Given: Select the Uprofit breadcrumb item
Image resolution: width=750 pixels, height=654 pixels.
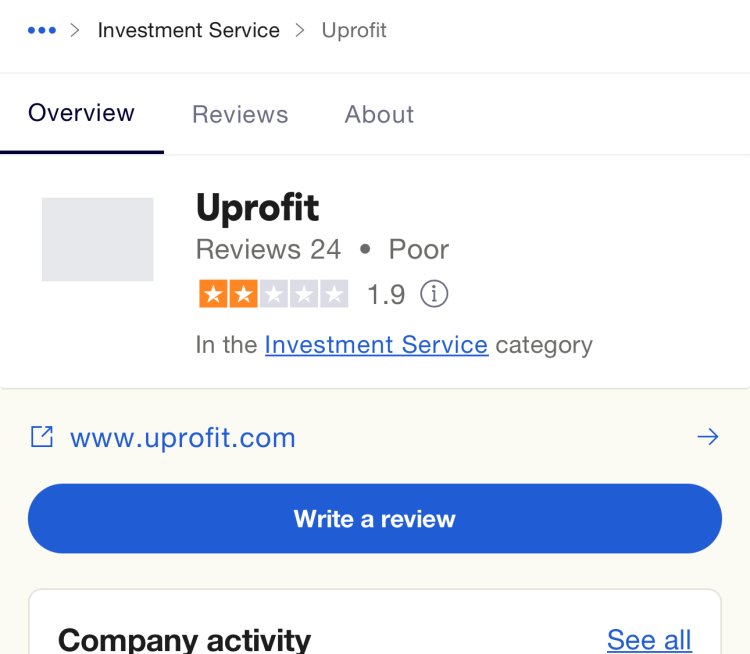Looking at the screenshot, I should tap(354, 30).
